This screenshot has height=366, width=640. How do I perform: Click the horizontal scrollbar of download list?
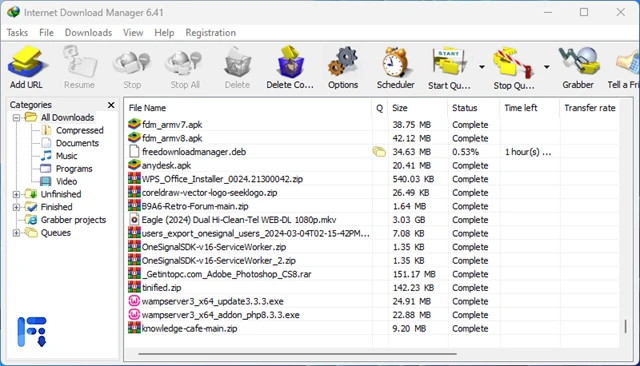coord(297,354)
